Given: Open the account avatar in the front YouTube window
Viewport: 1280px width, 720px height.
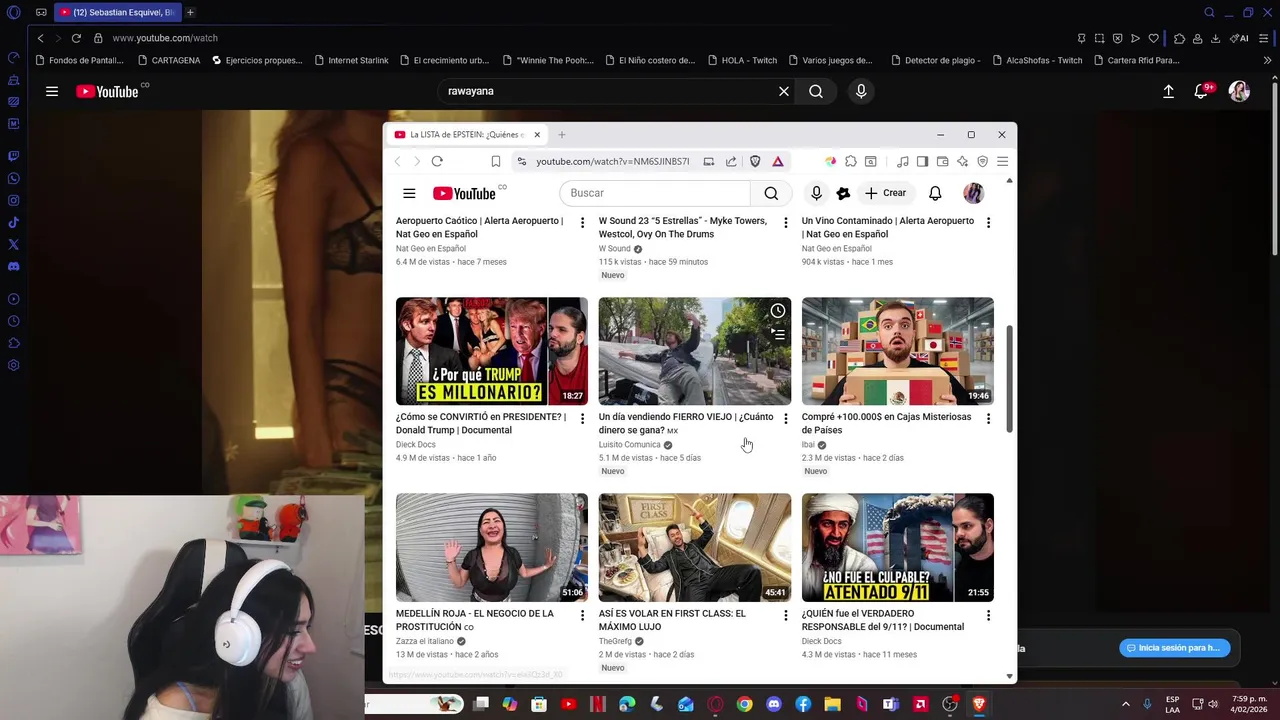Looking at the screenshot, I should (x=973, y=193).
